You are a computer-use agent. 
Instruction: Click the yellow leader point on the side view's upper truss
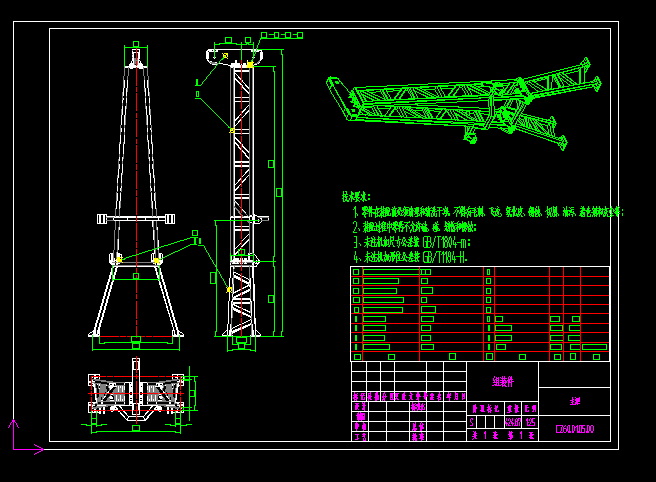(x=232, y=131)
